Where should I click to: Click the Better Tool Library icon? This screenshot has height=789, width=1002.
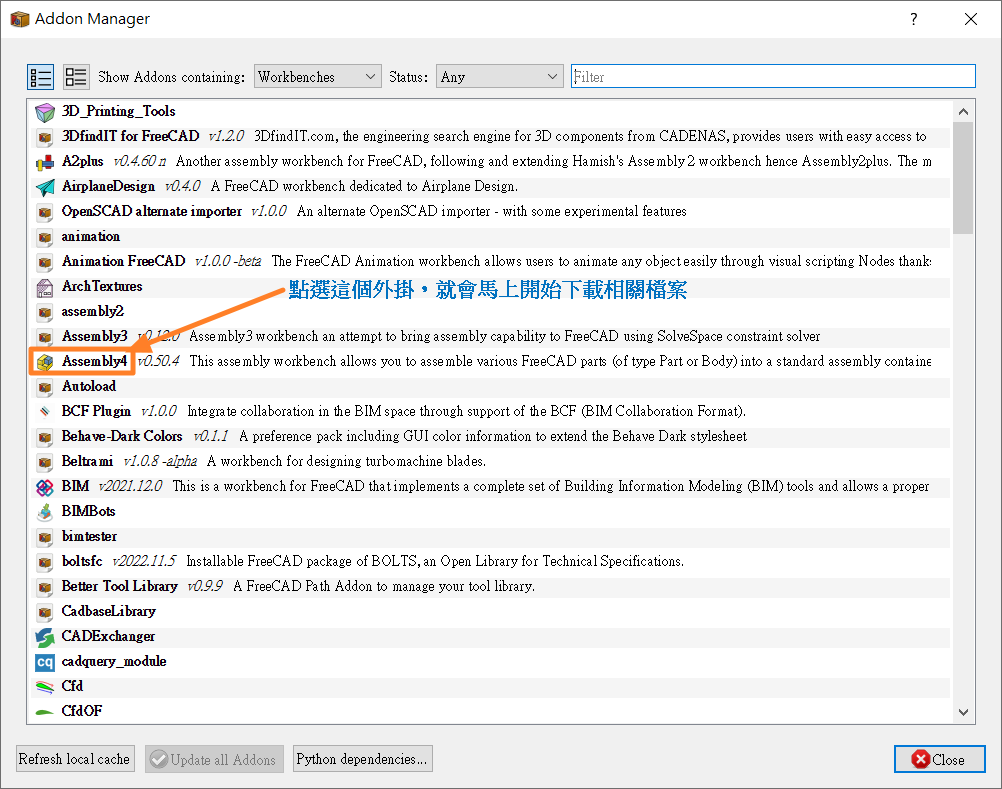tap(45, 586)
